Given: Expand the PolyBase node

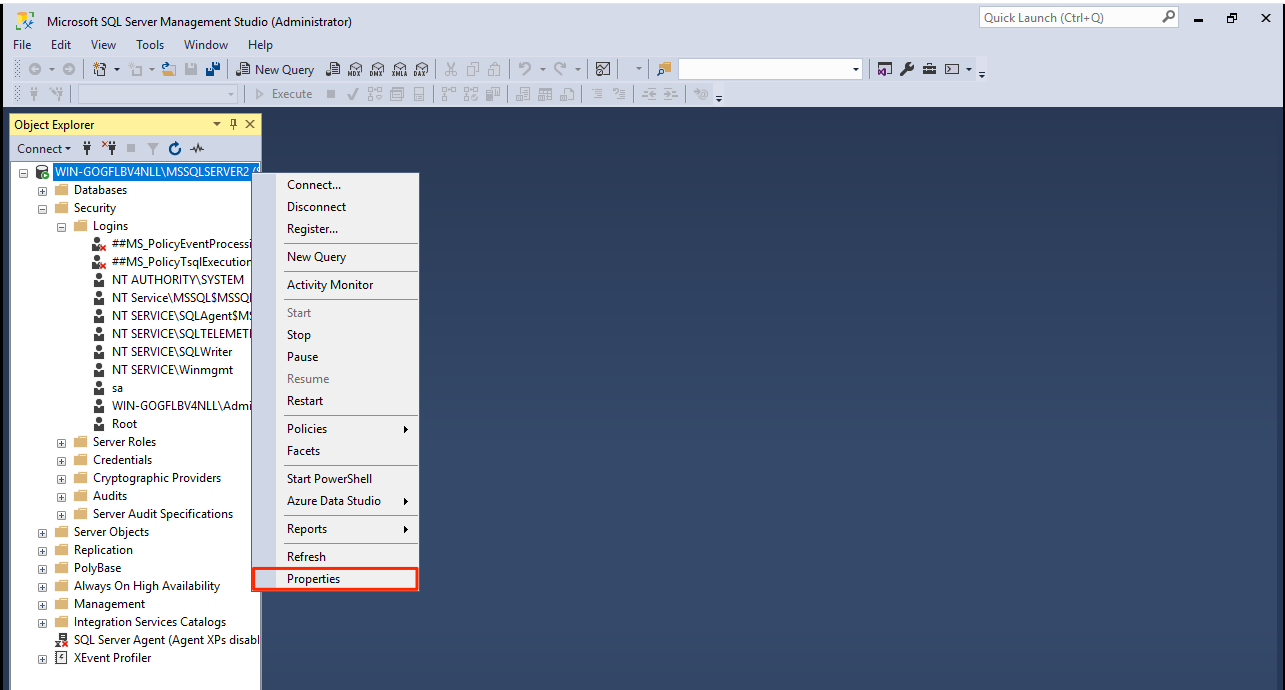Looking at the screenshot, I should 42,568.
